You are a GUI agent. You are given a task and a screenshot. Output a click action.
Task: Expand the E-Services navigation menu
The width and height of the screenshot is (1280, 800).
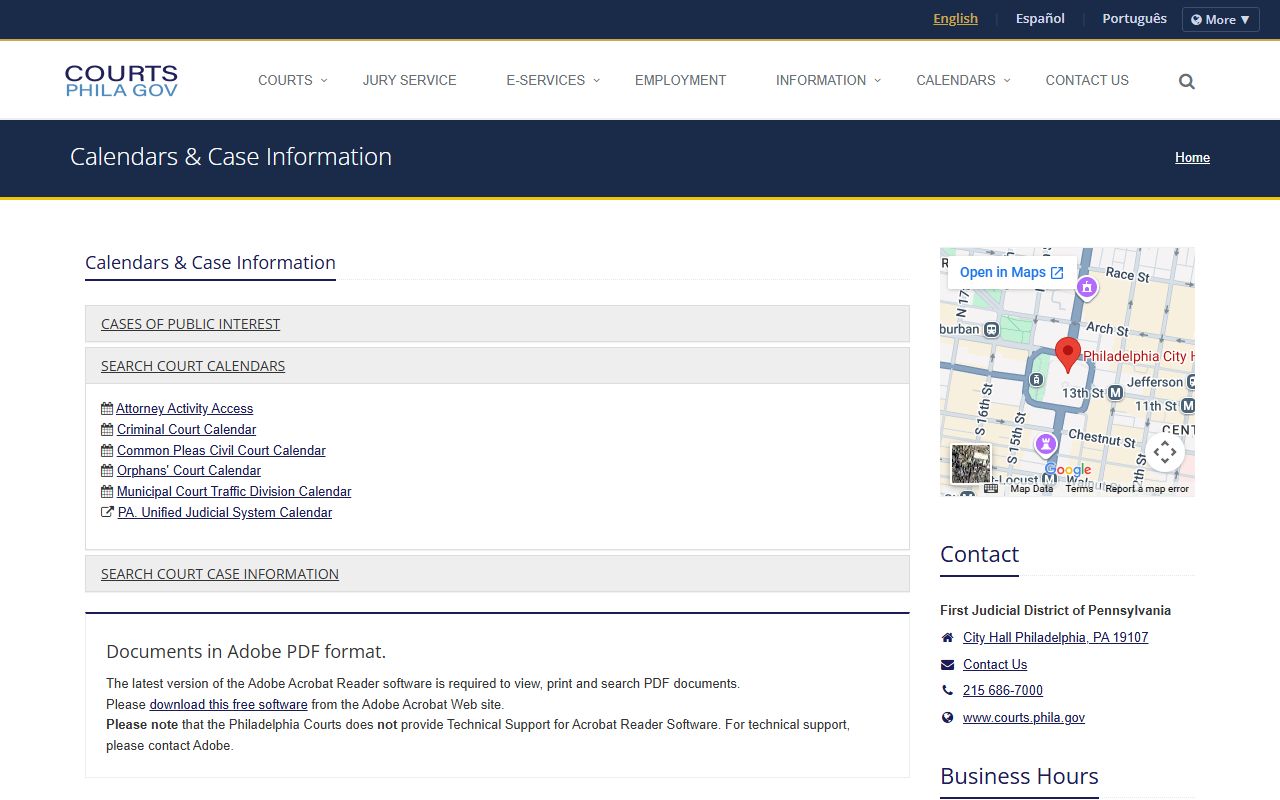553,80
